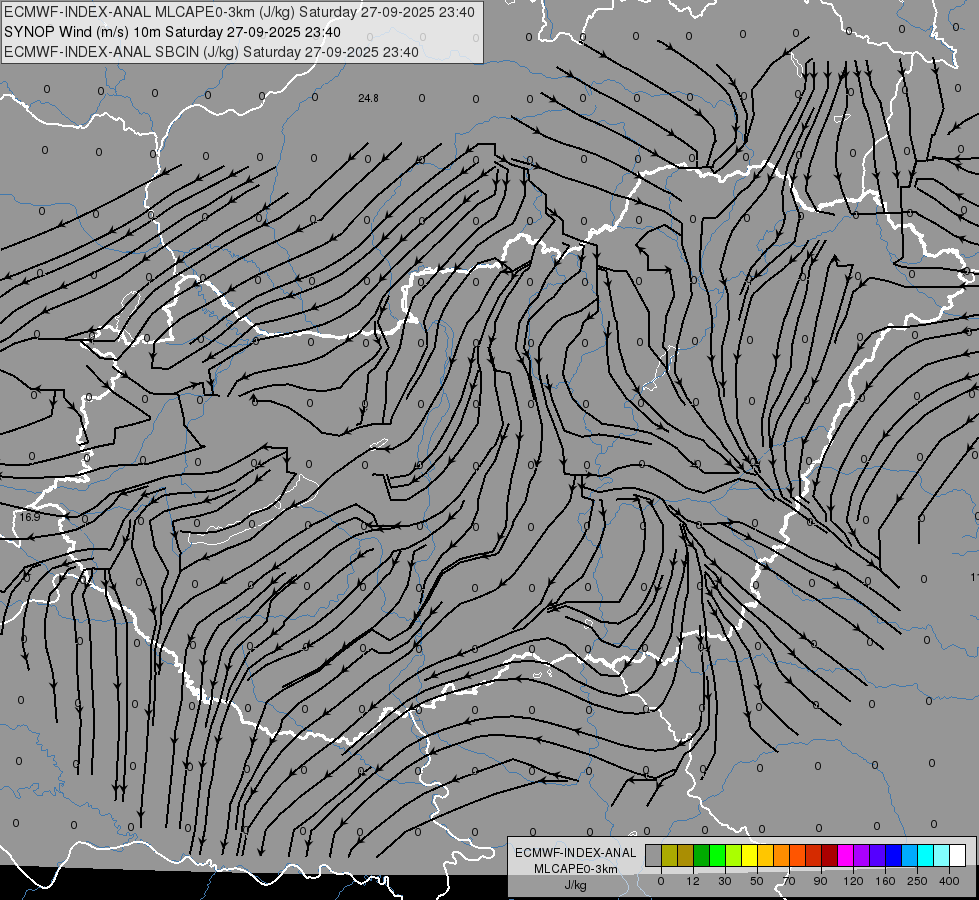Select the pure blue legend swatch
Viewport: 979px width, 900px height.
tap(893, 855)
